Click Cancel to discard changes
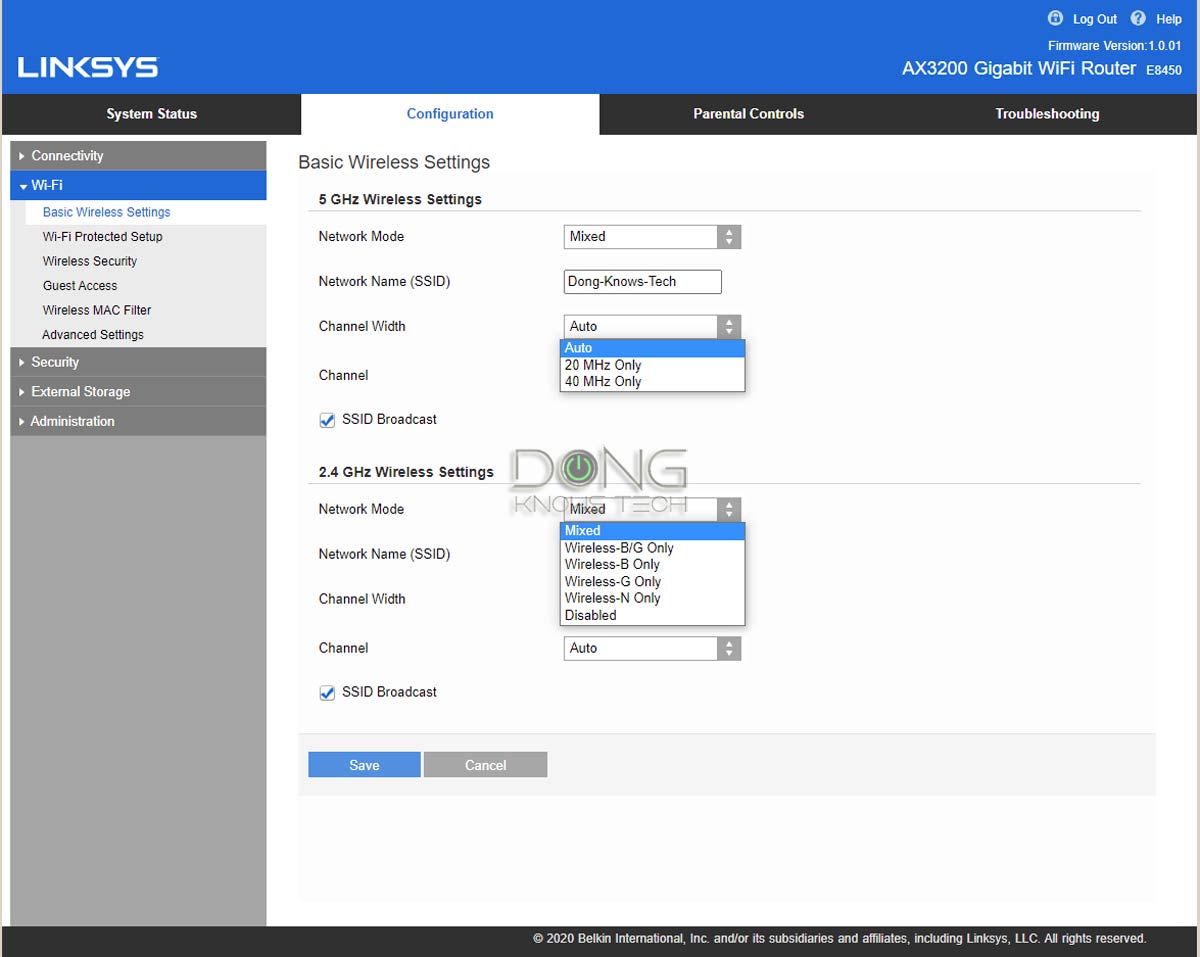Screen dimensions: 1200x957 click(x=486, y=764)
